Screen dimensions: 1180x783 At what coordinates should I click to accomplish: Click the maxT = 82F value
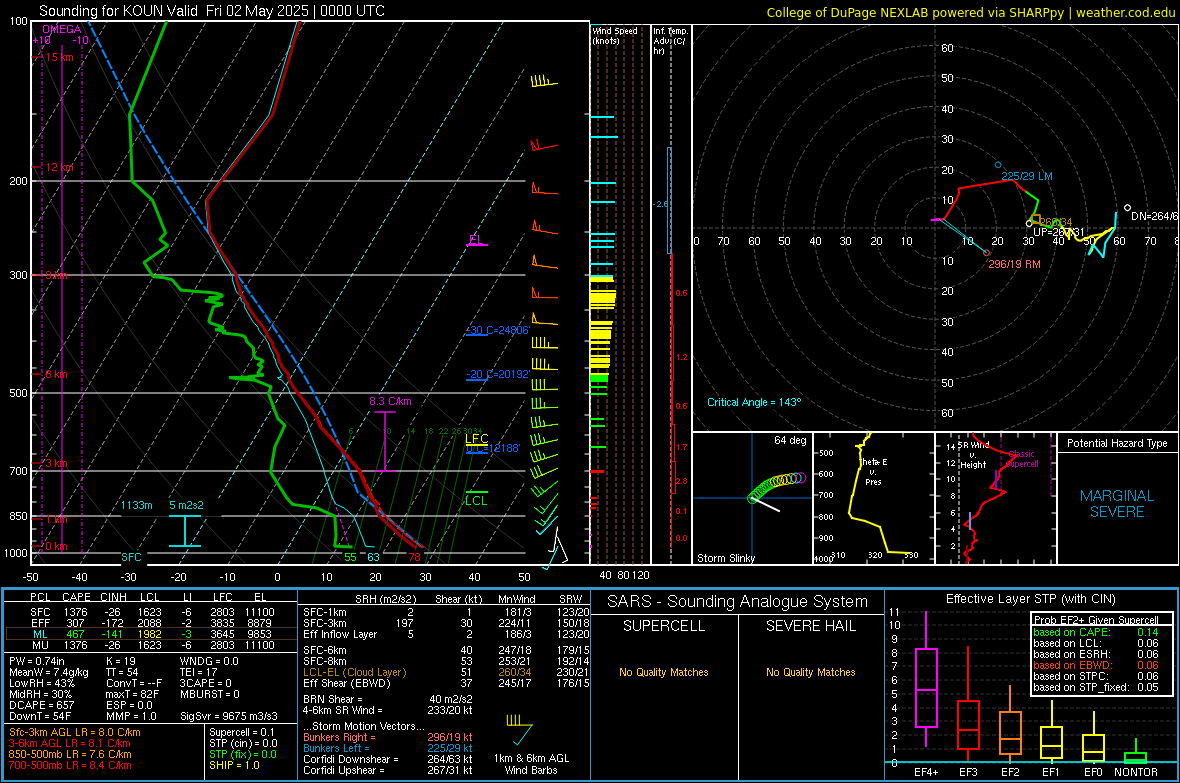pyautogui.click(x=132, y=694)
